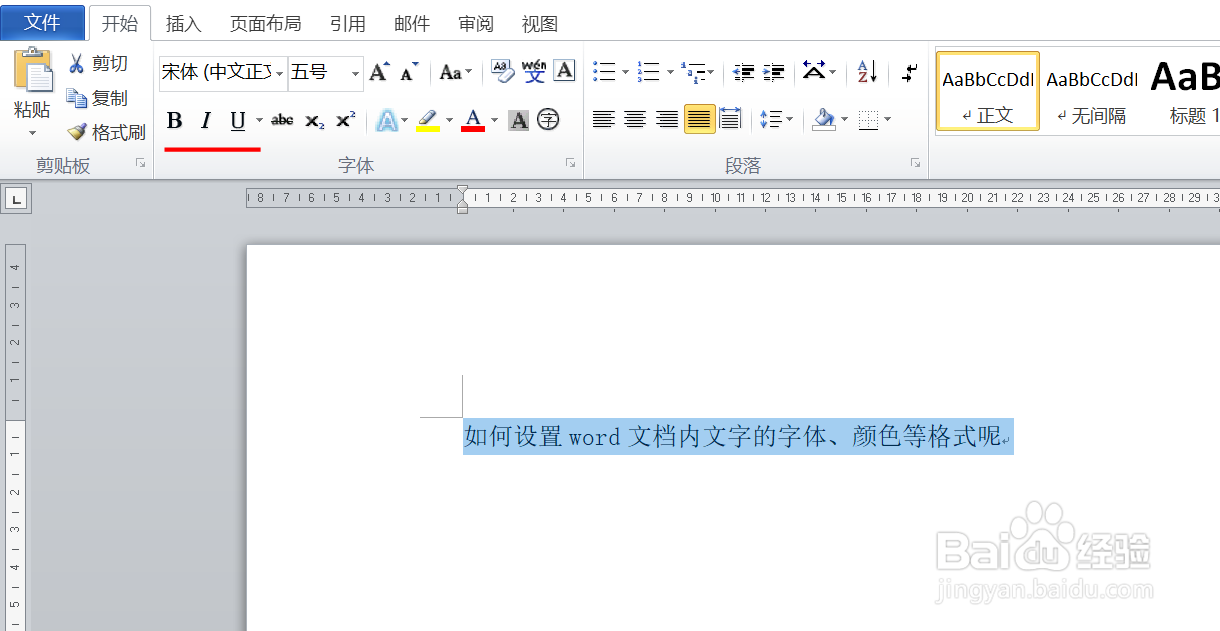This screenshot has width=1220, height=631.
Task: Toggle Subscript formatting
Action: pyautogui.click(x=315, y=120)
